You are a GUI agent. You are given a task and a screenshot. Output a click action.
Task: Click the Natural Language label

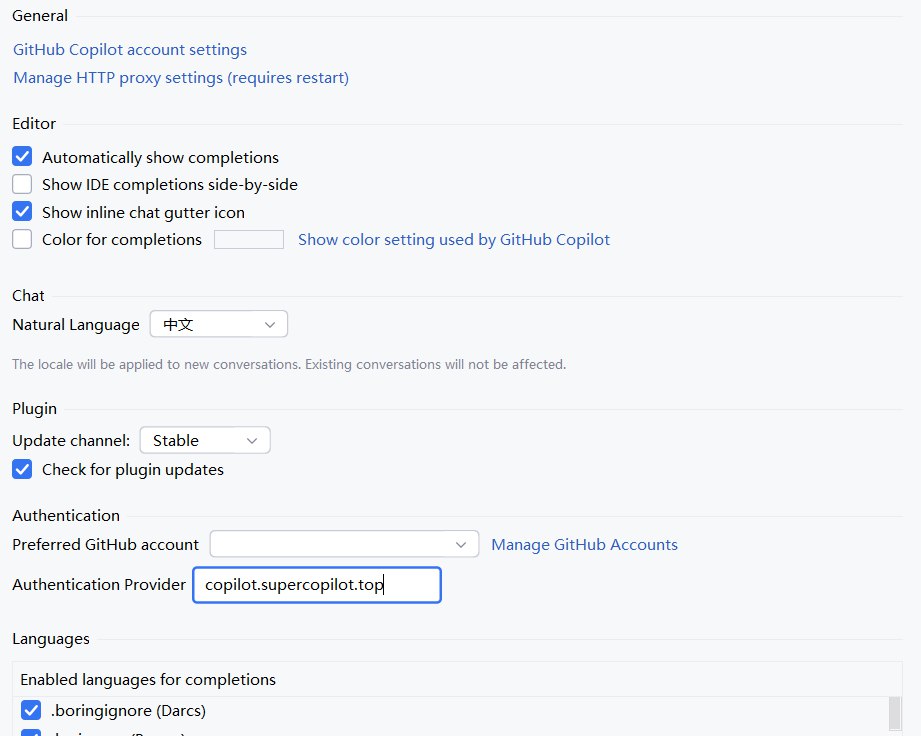pos(76,325)
